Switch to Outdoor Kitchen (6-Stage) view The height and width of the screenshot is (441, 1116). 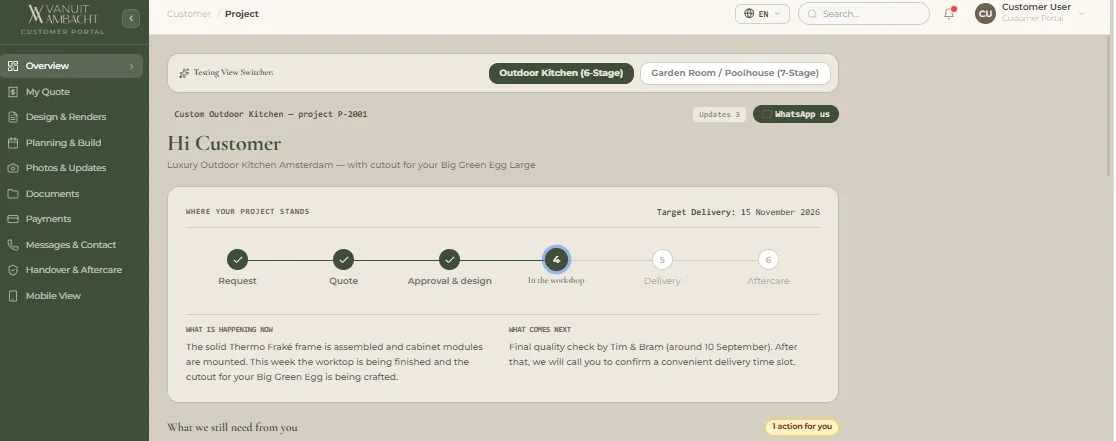coord(561,73)
